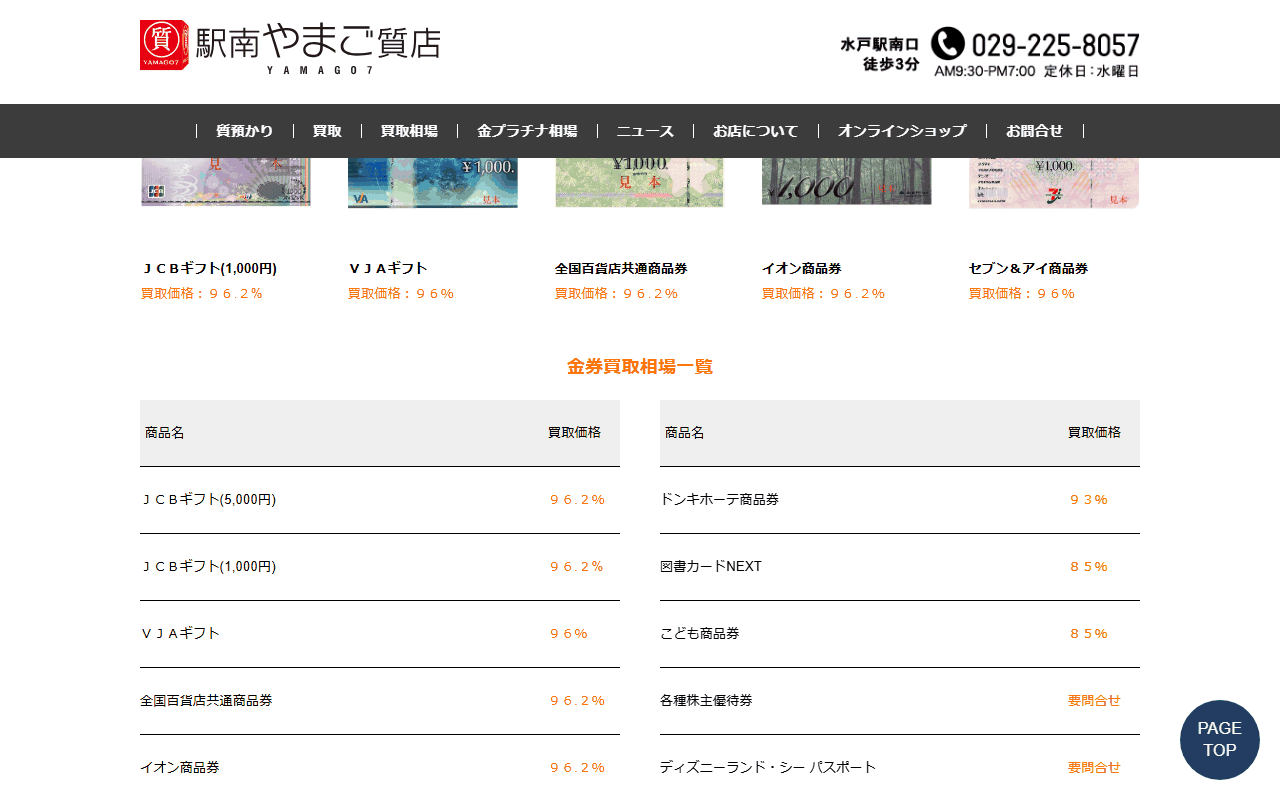The image size is (1280, 800).
Task: Click the ドンキホーテ商品券 table row
Action: tap(900, 500)
